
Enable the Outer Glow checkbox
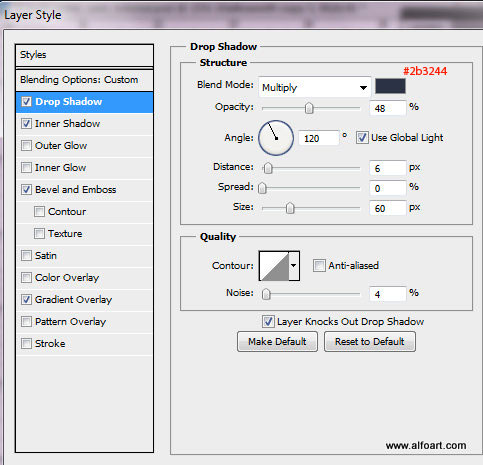[26, 145]
